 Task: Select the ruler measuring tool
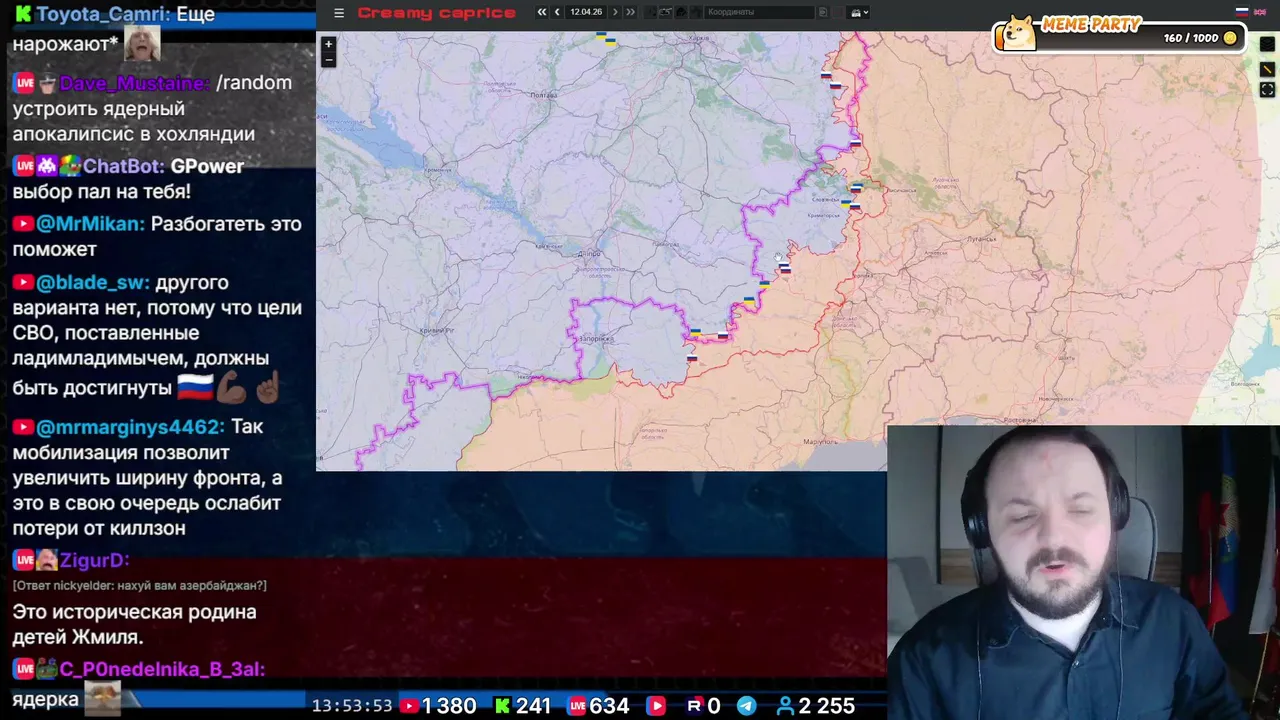[1267, 70]
